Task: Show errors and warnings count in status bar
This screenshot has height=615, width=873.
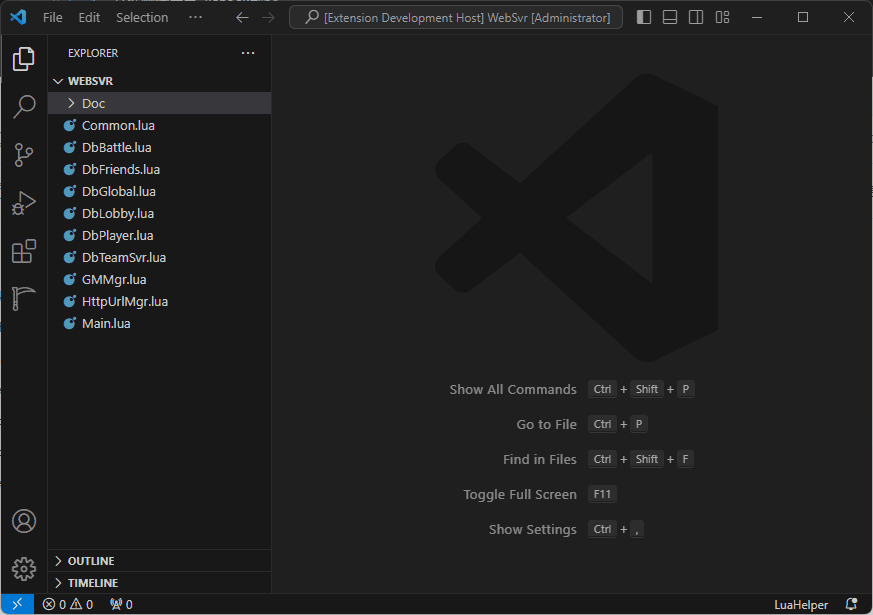Action: point(68,604)
